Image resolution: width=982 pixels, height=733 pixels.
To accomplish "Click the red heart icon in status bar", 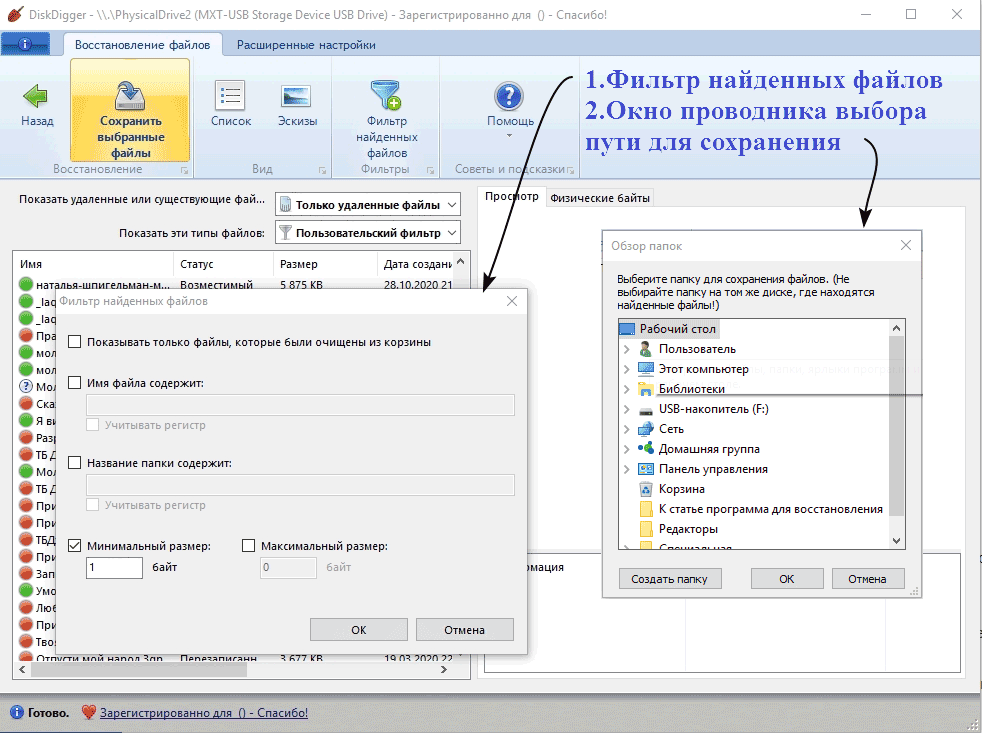I will tap(89, 713).
